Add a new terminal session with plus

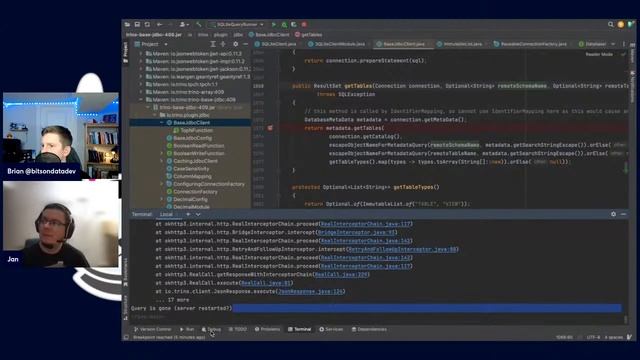pos(188,214)
